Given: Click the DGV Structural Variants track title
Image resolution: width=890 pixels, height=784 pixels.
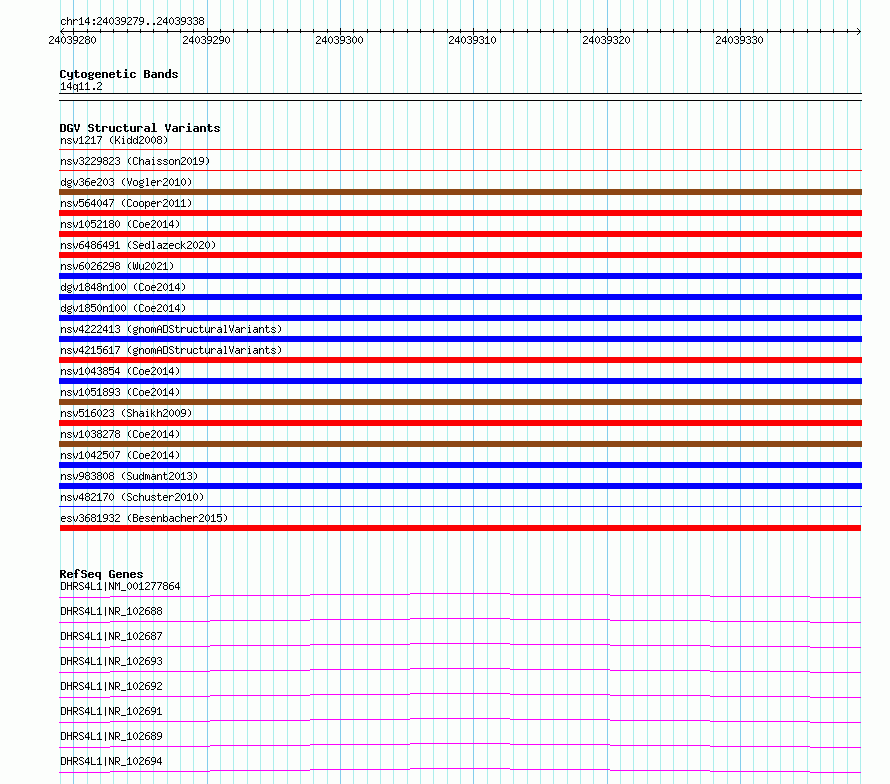Looking at the screenshot, I should click(x=140, y=128).
